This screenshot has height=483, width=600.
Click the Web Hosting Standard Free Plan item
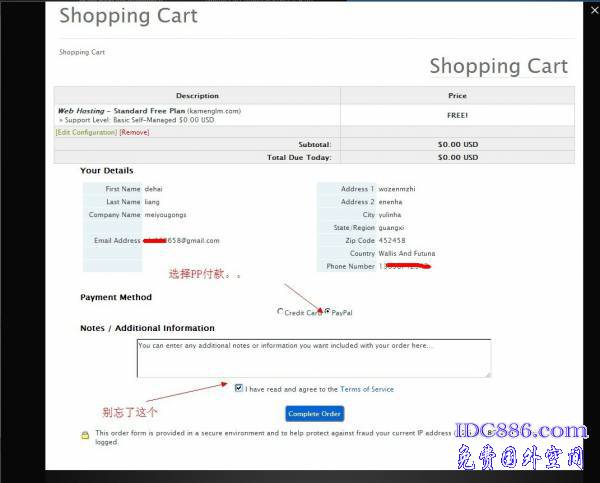(x=148, y=111)
